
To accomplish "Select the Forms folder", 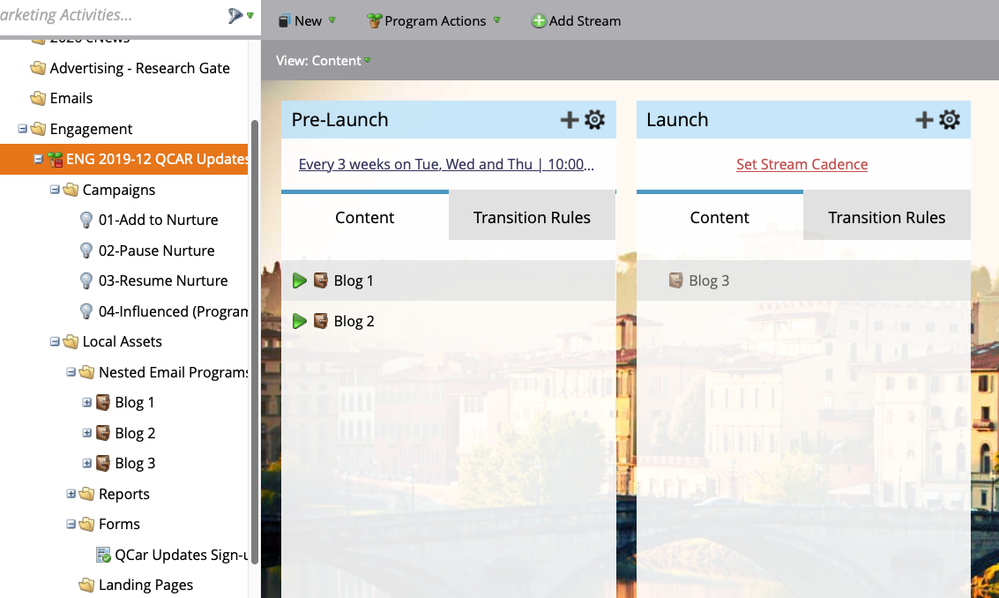I will (x=119, y=524).
